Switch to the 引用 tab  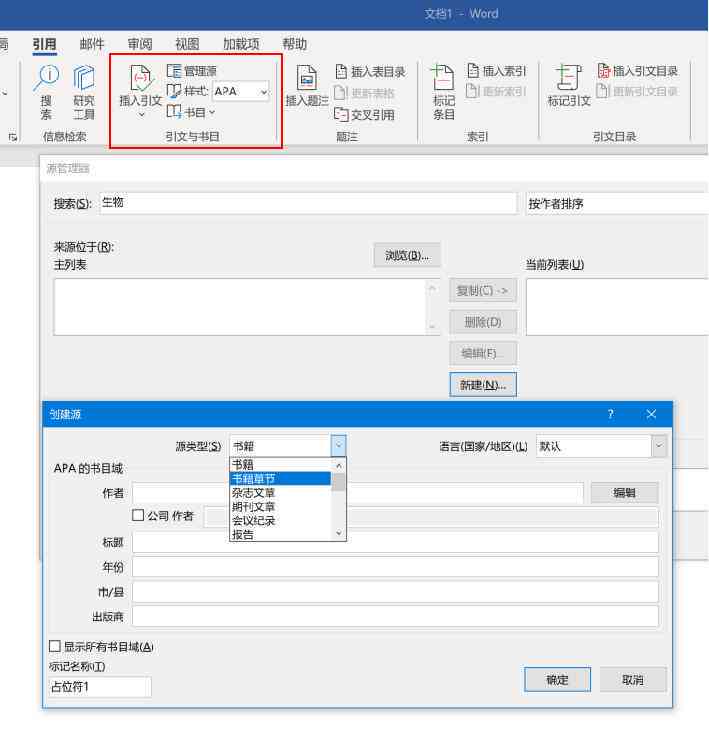[x=44, y=44]
